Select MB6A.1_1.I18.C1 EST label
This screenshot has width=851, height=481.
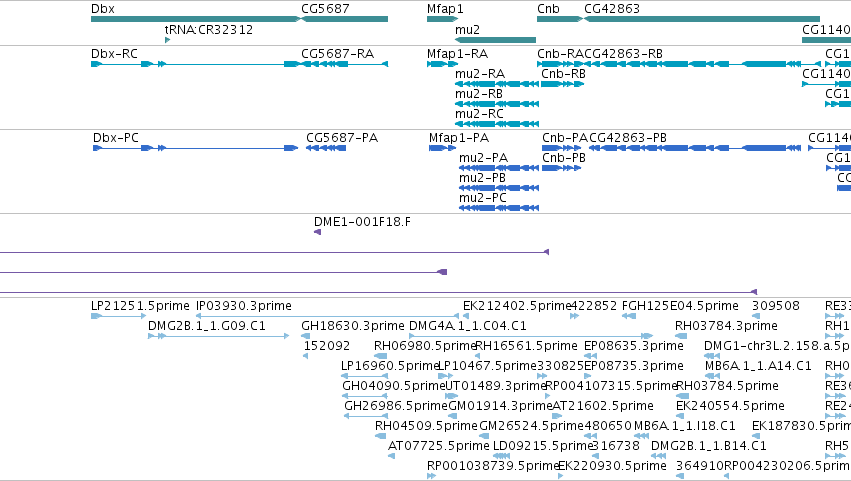pyautogui.click(x=684, y=426)
